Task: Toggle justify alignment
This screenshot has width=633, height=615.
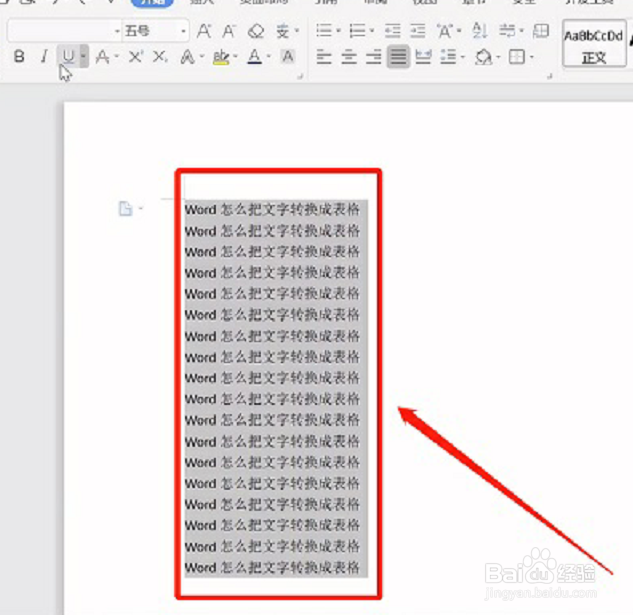Action: click(398, 57)
